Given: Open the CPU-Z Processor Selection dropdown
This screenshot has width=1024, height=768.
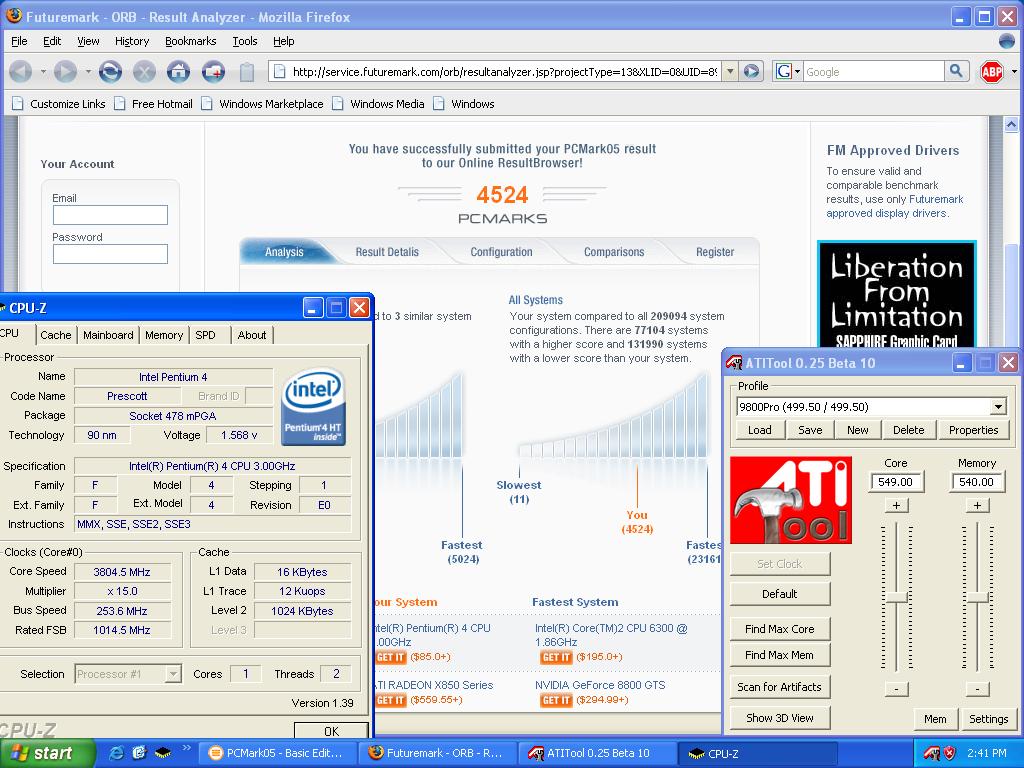Looking at the screenshot, I should pos(172,674).
